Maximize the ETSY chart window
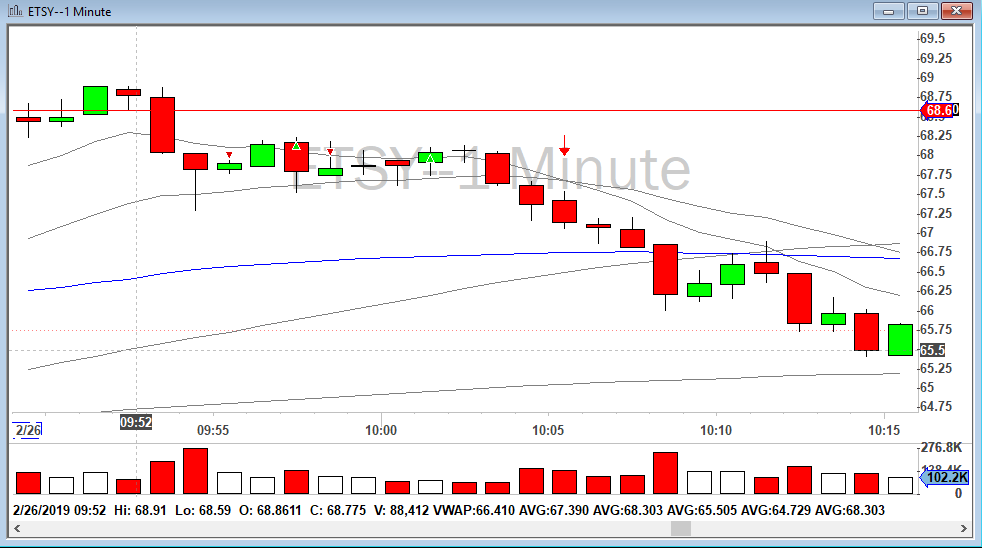The height and width of the screenshot is (548, 982). click(922, 11)
